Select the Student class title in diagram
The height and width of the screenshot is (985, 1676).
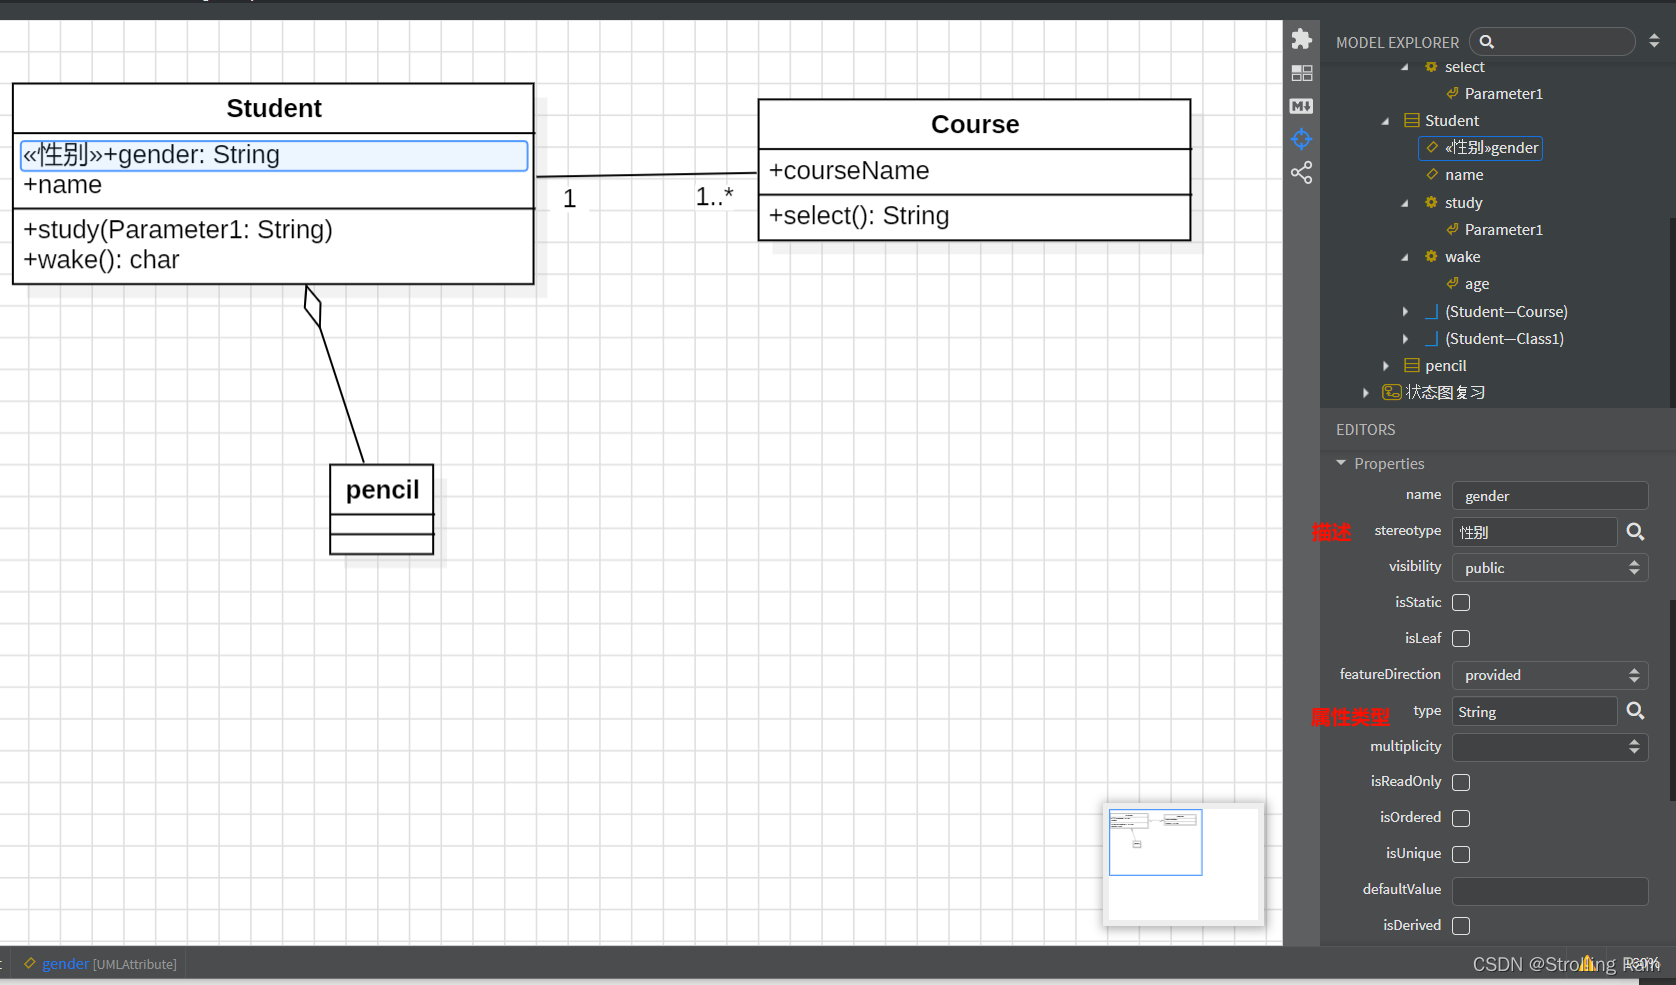point(274,108)
